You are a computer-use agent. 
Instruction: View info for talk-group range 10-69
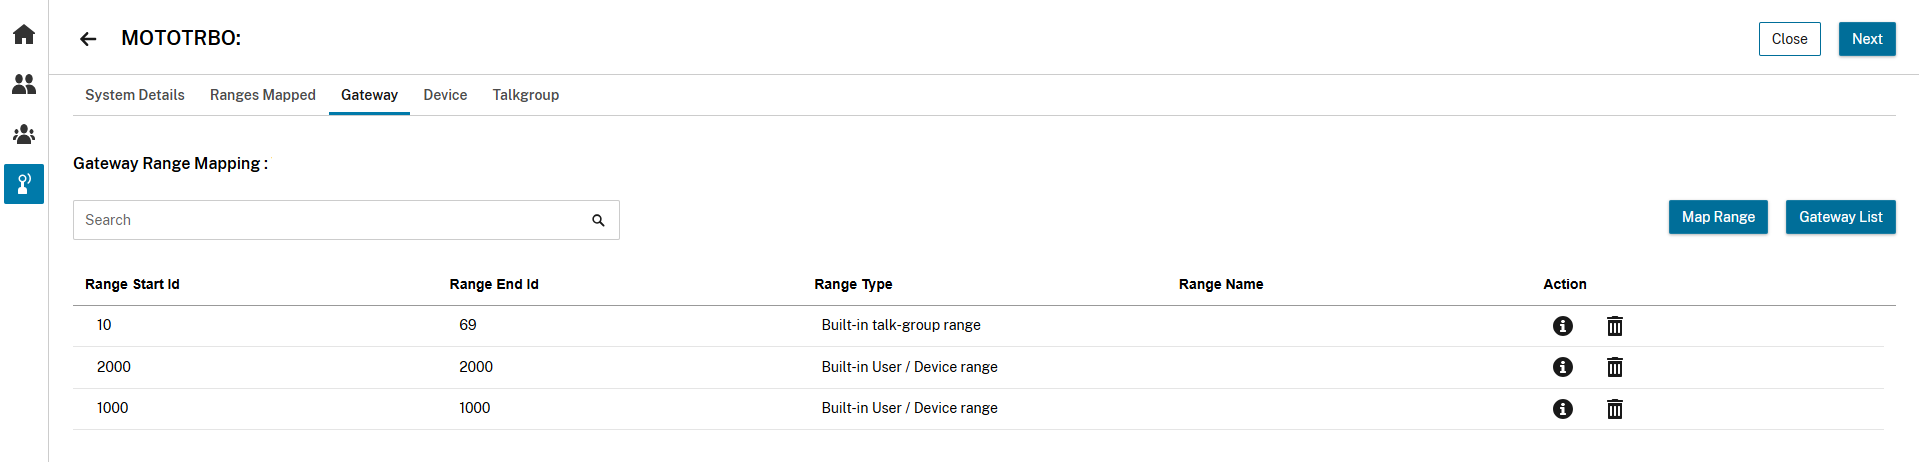coord(1562,326)
